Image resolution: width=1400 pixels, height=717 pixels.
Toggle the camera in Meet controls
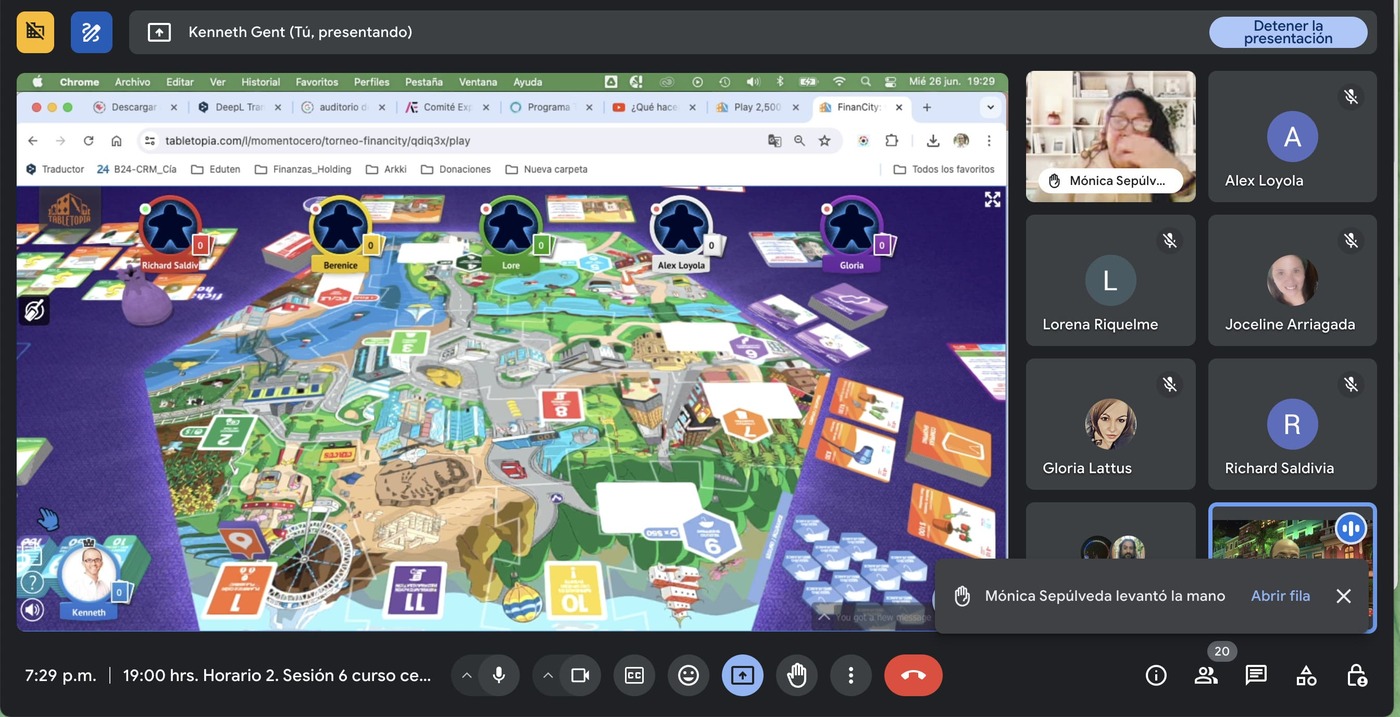point(580,675)
